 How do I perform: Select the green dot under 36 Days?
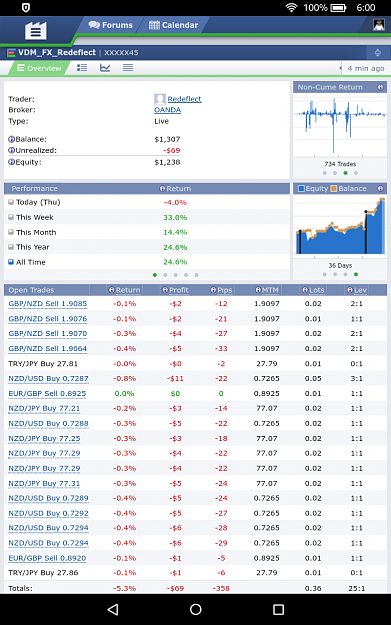click(x=356, y=274)
